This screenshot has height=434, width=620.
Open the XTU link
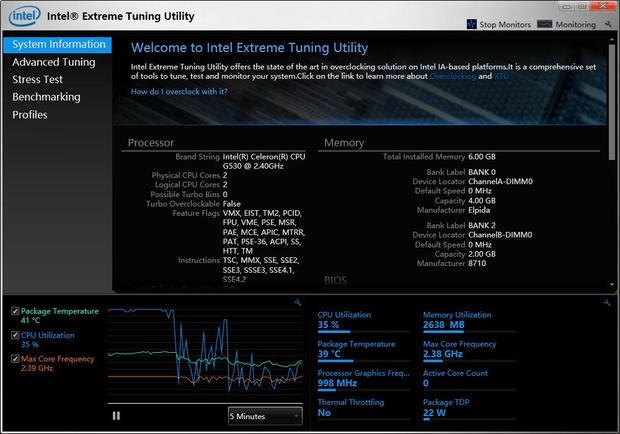coord(501,76)
